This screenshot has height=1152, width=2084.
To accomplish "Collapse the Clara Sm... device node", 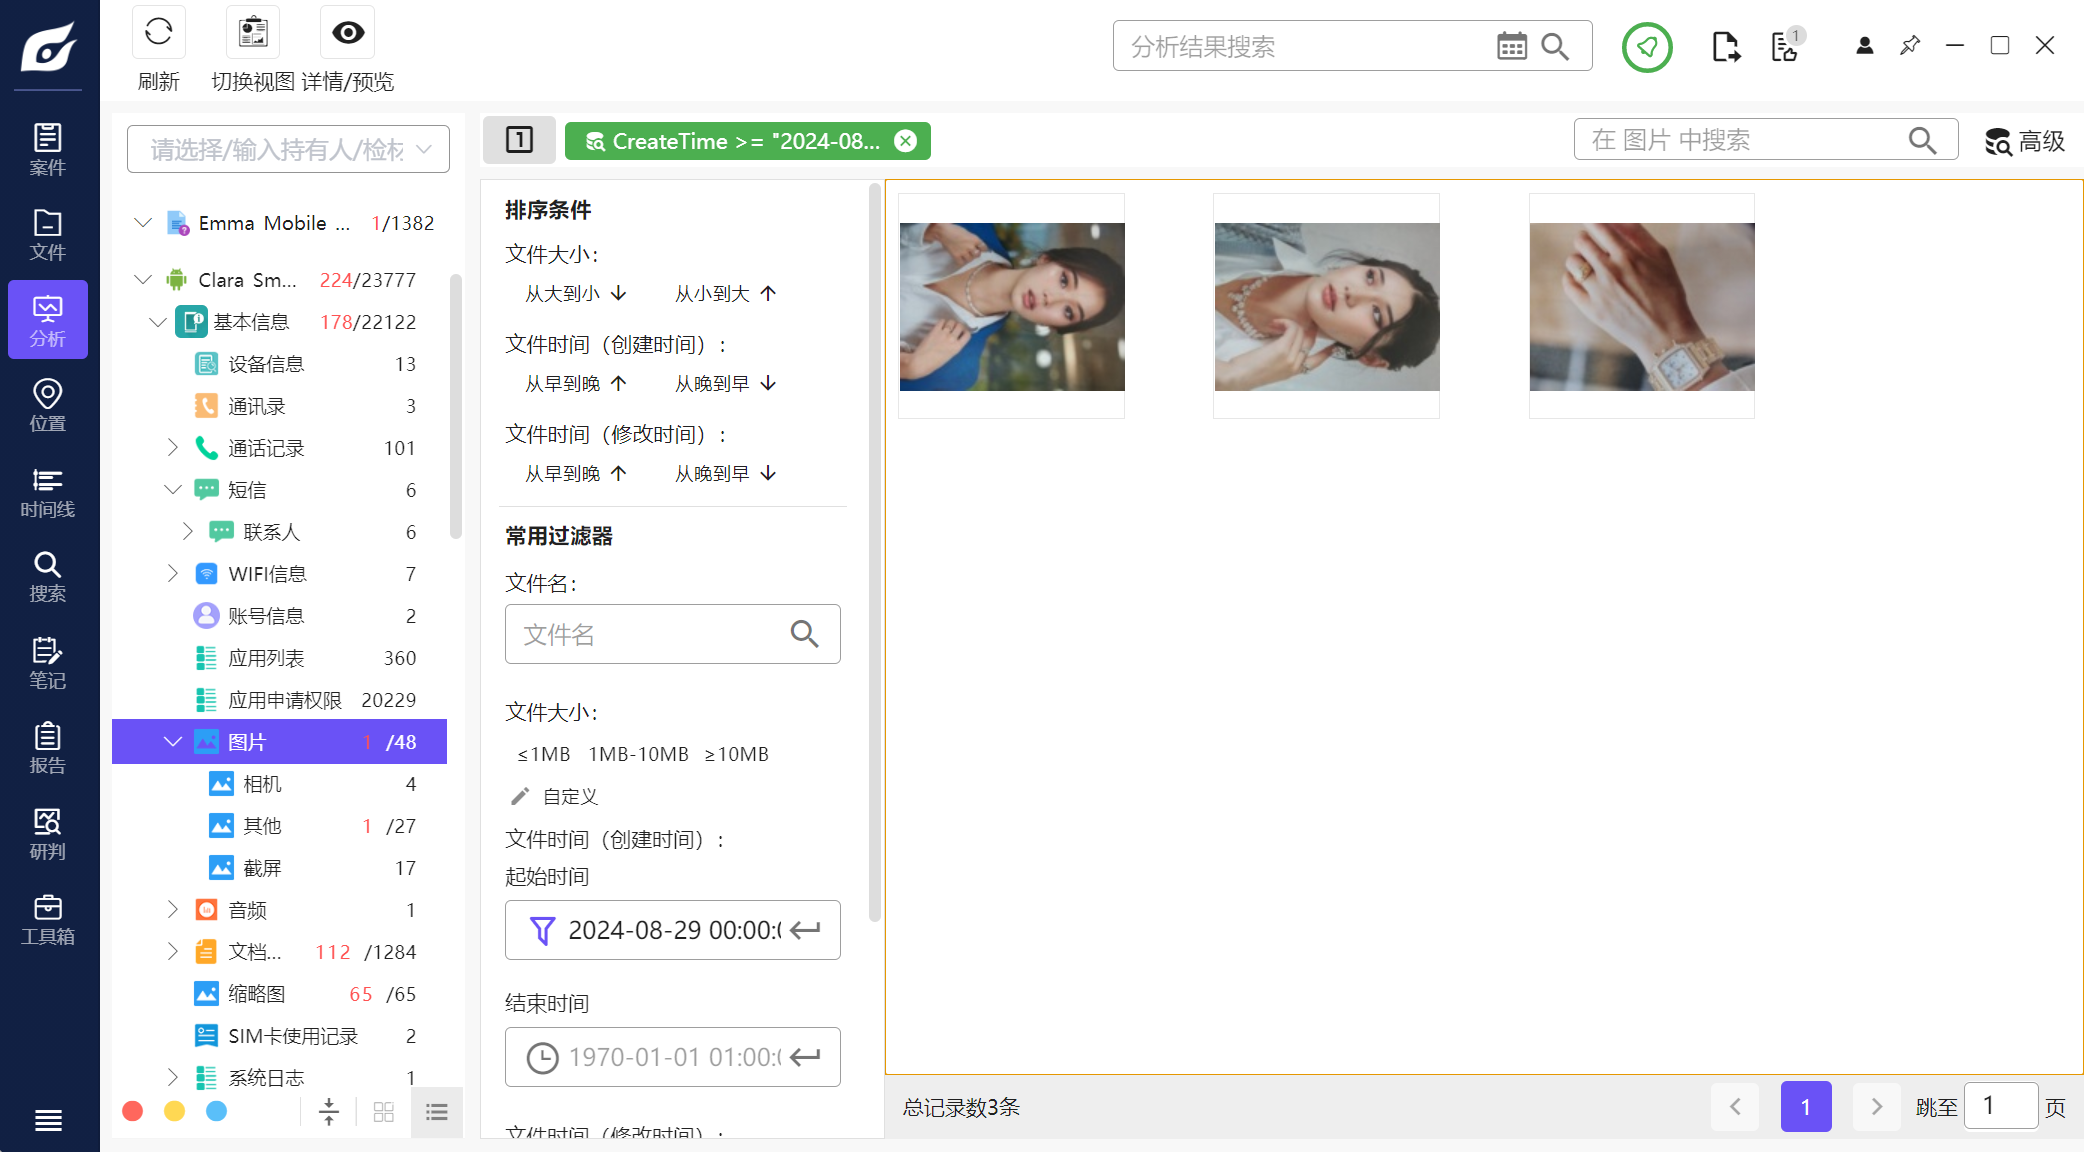I will [x=143, y=280].
